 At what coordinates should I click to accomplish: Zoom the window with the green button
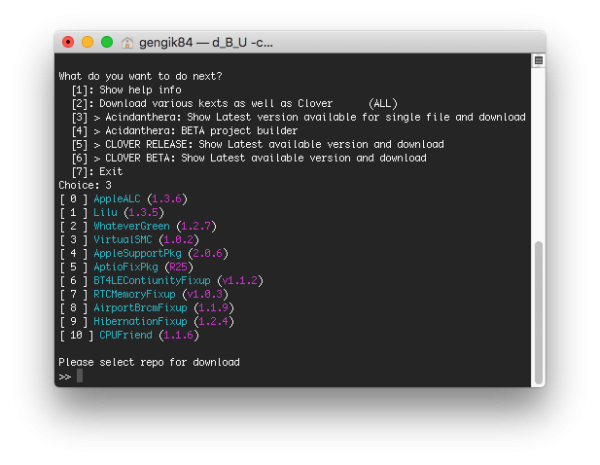pyautogui.click(x=106, y=43)
